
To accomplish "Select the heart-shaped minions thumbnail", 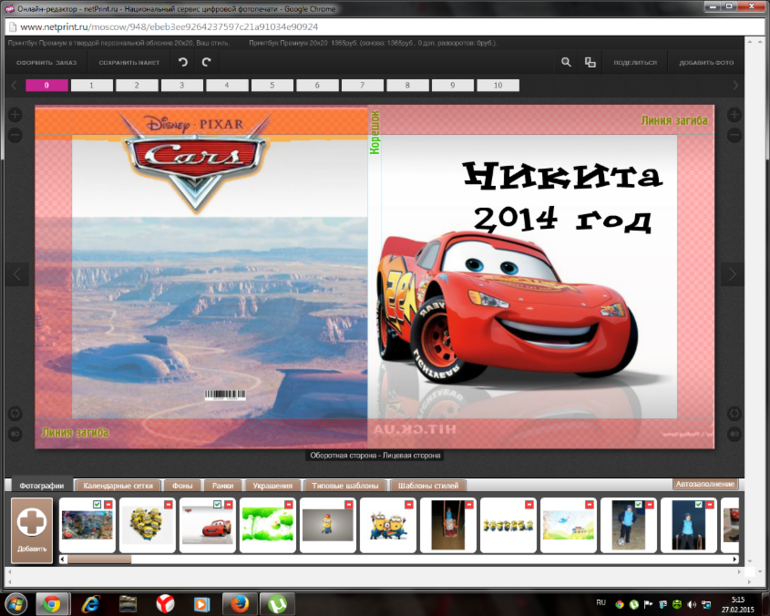I will [x=147, y=525].
